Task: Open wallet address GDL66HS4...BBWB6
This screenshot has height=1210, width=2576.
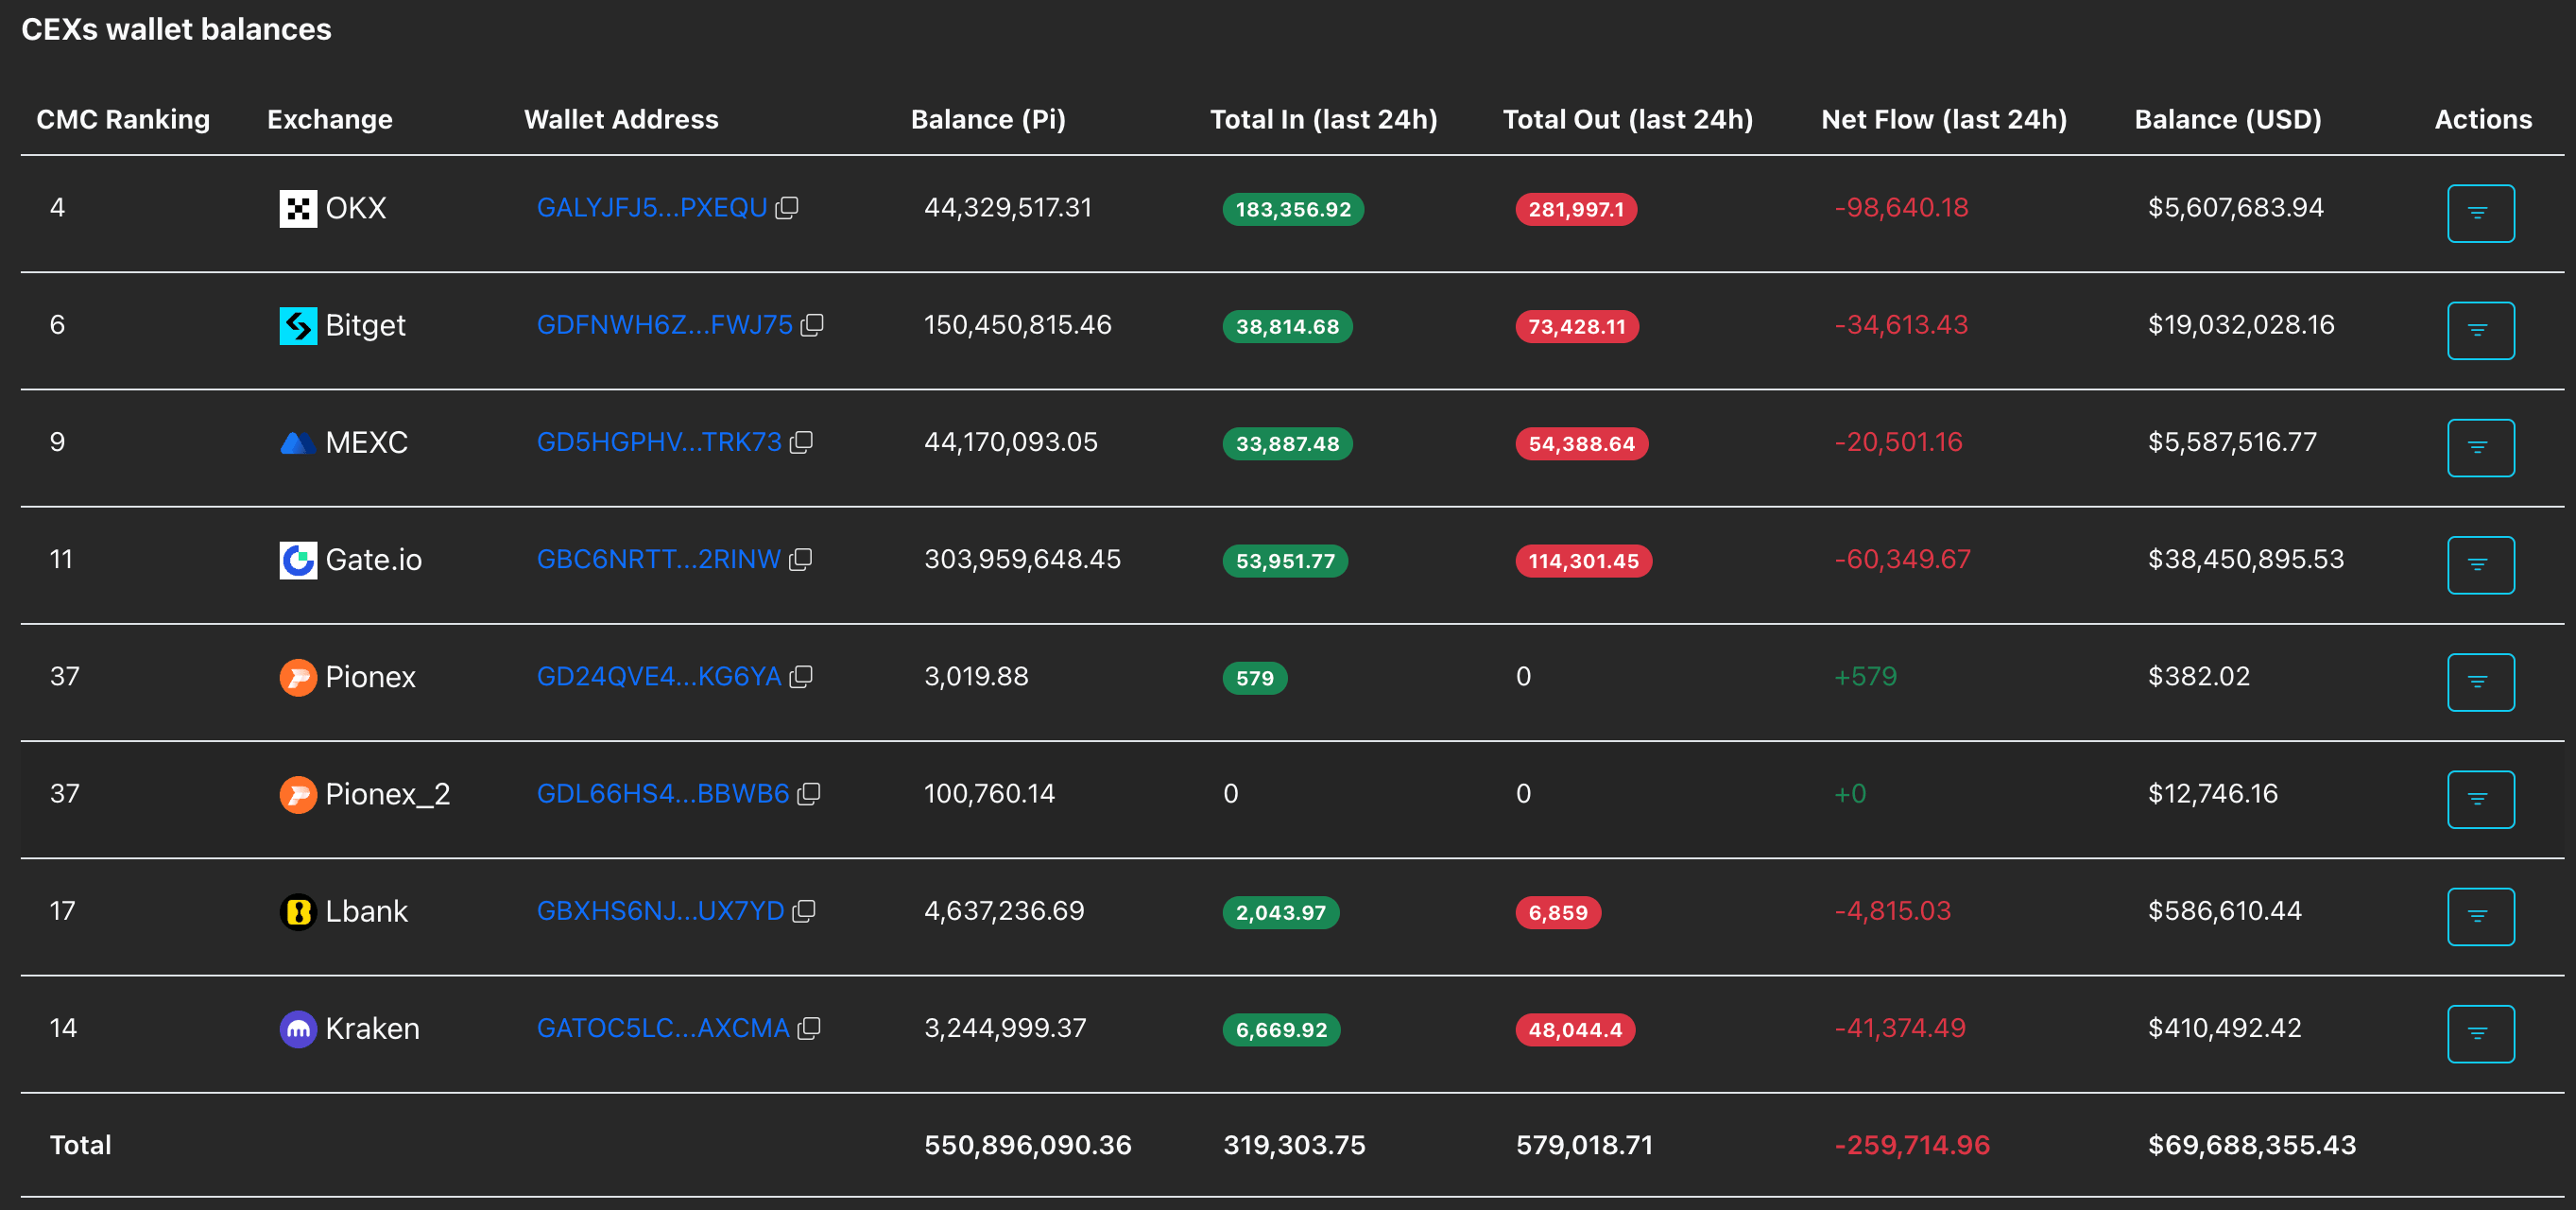Action: point(663,794)
